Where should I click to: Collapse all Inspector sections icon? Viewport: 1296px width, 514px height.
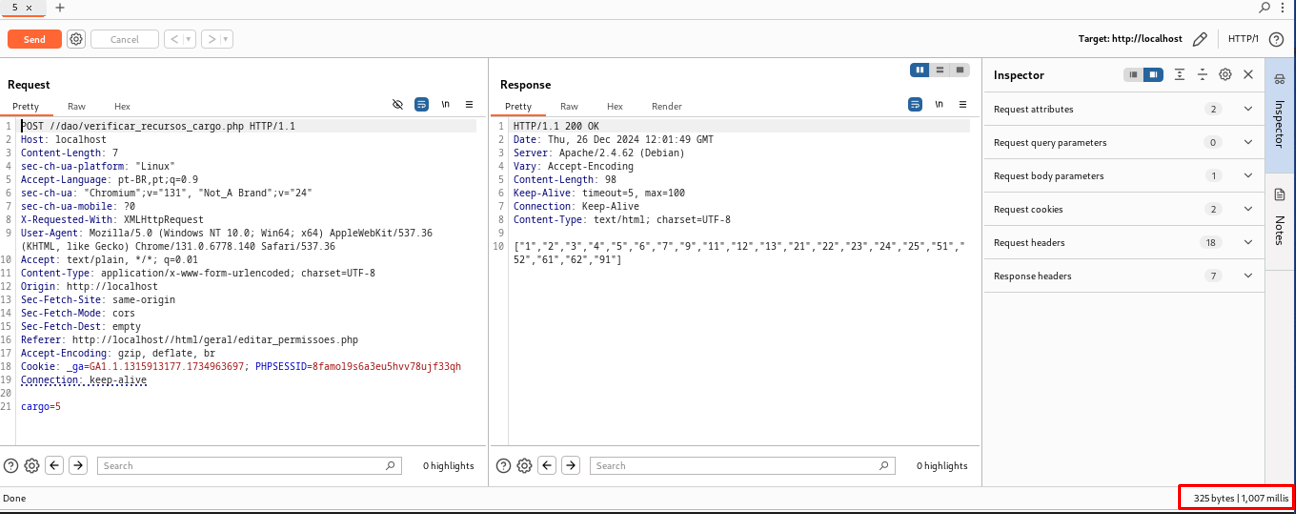pos(1203,74)
